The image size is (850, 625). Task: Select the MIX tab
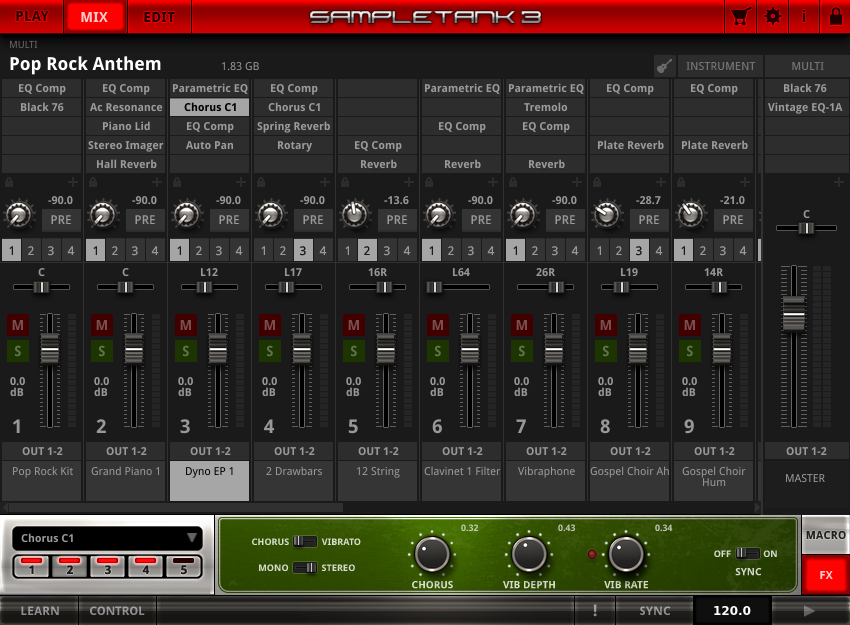[95, 17]
